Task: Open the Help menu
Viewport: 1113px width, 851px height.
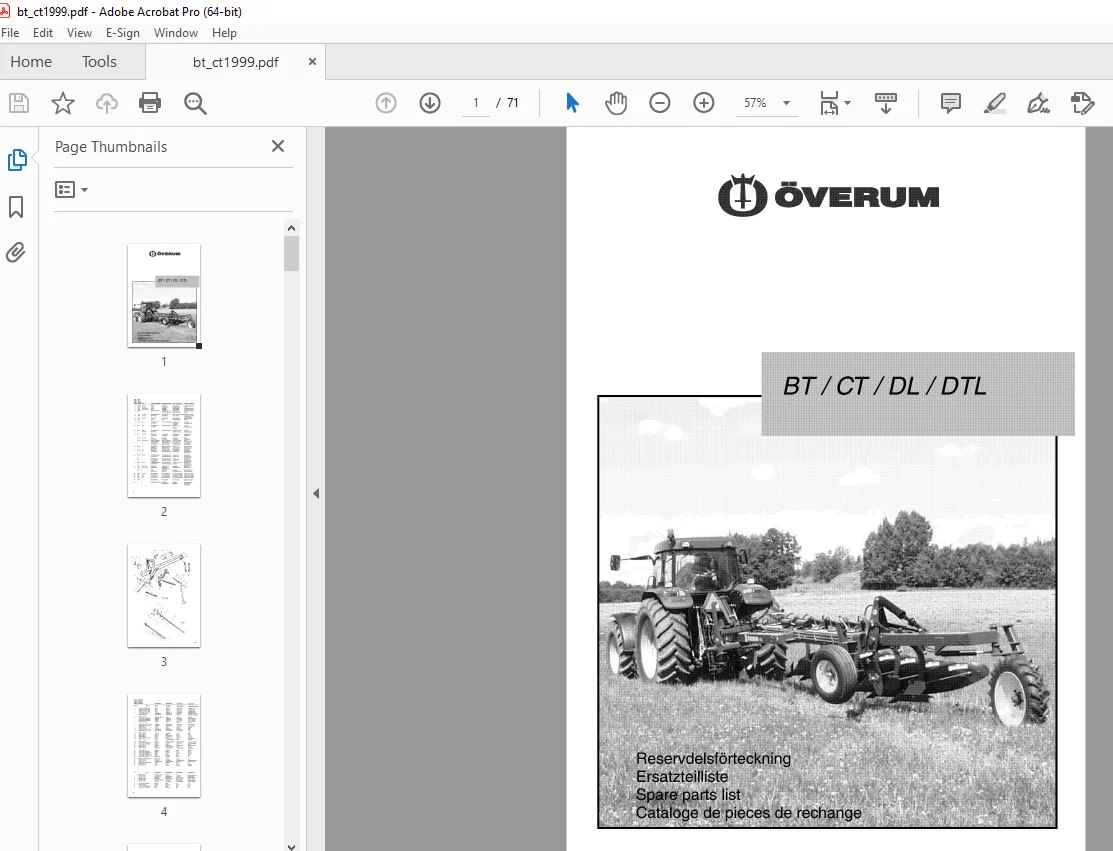Action: (x=224, y=33)
